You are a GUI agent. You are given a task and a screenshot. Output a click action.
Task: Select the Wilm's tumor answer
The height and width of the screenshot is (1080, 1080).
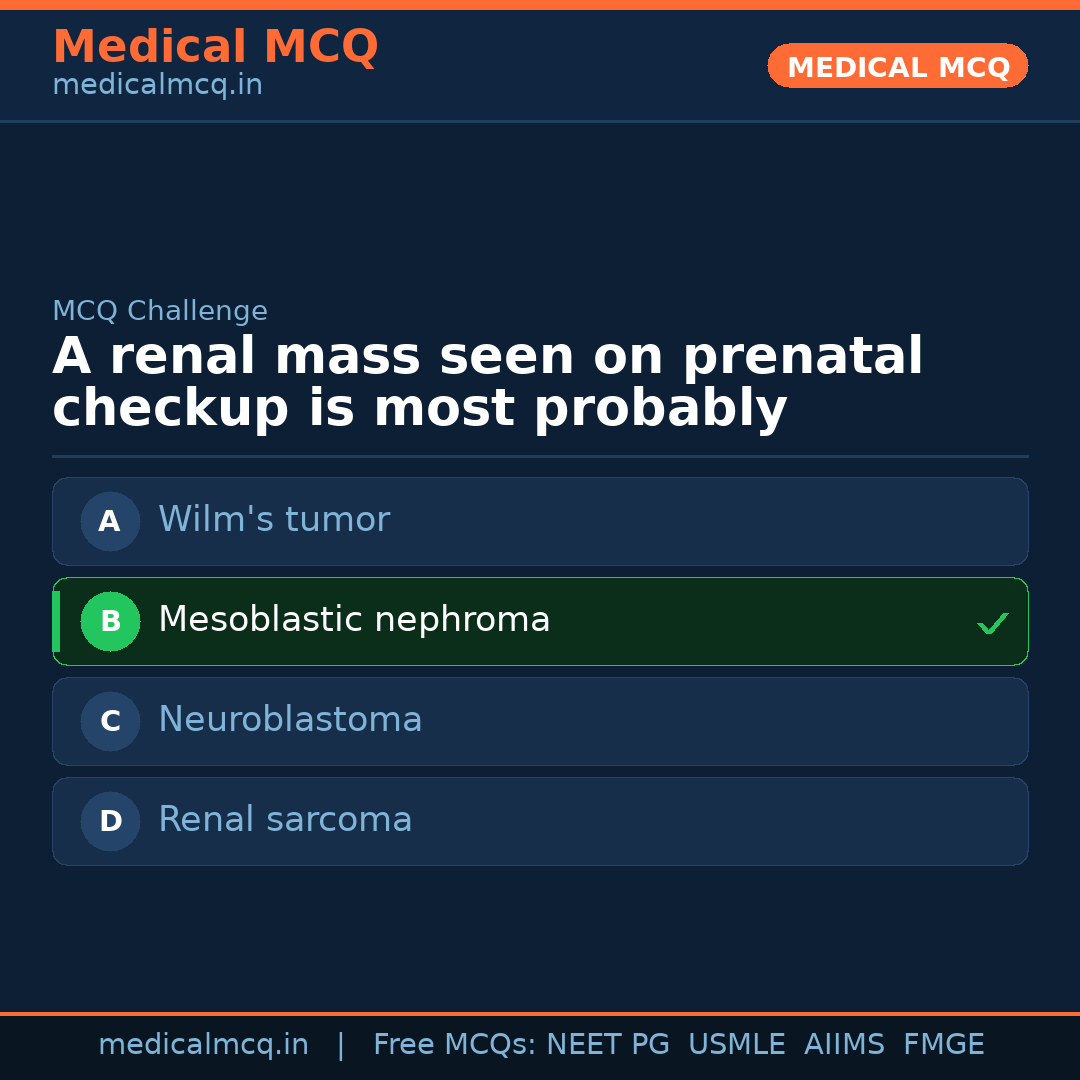point(274,520)
